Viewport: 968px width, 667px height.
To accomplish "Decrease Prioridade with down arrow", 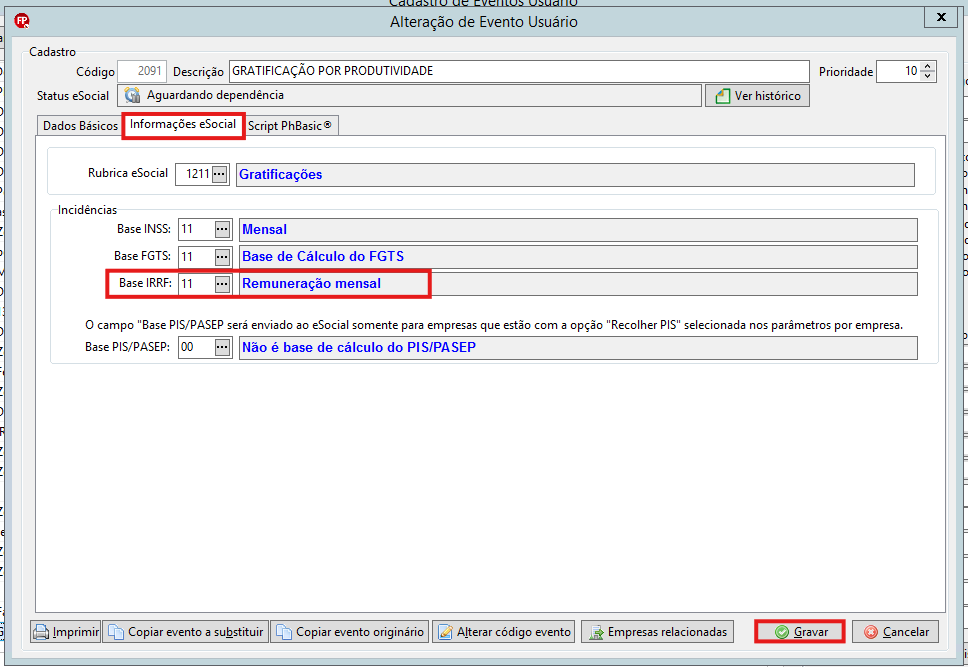I will (927, 76).
